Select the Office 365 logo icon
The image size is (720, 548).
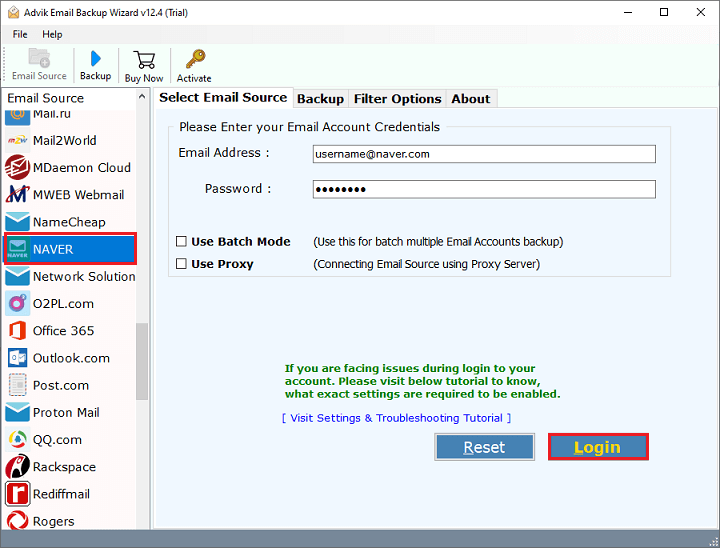[17, 331]
